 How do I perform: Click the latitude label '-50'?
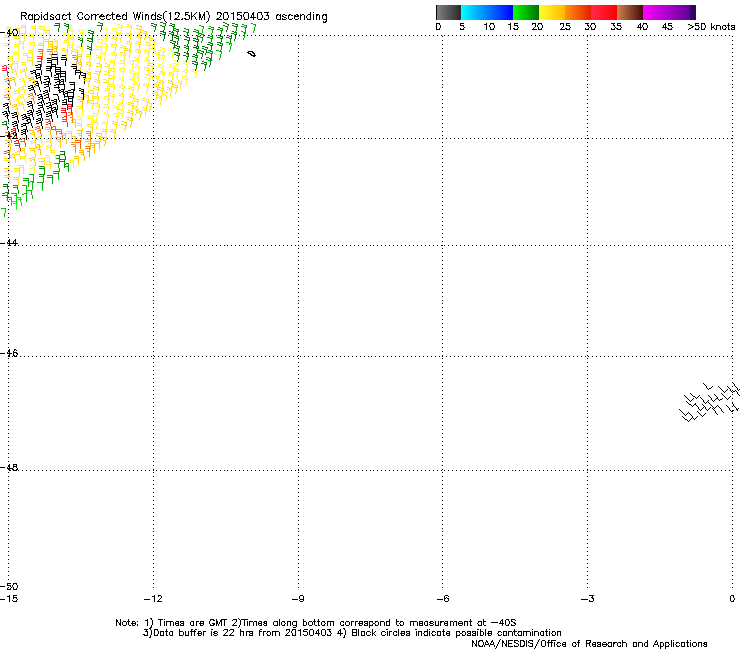point(9,586)
